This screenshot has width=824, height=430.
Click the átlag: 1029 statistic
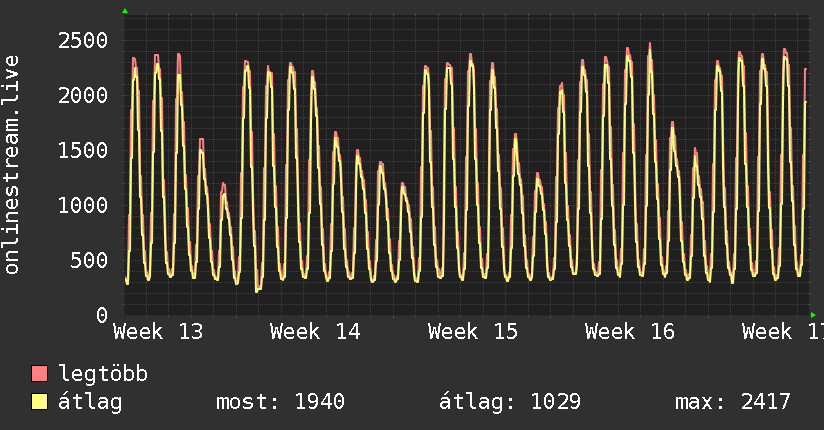point(510,402)
